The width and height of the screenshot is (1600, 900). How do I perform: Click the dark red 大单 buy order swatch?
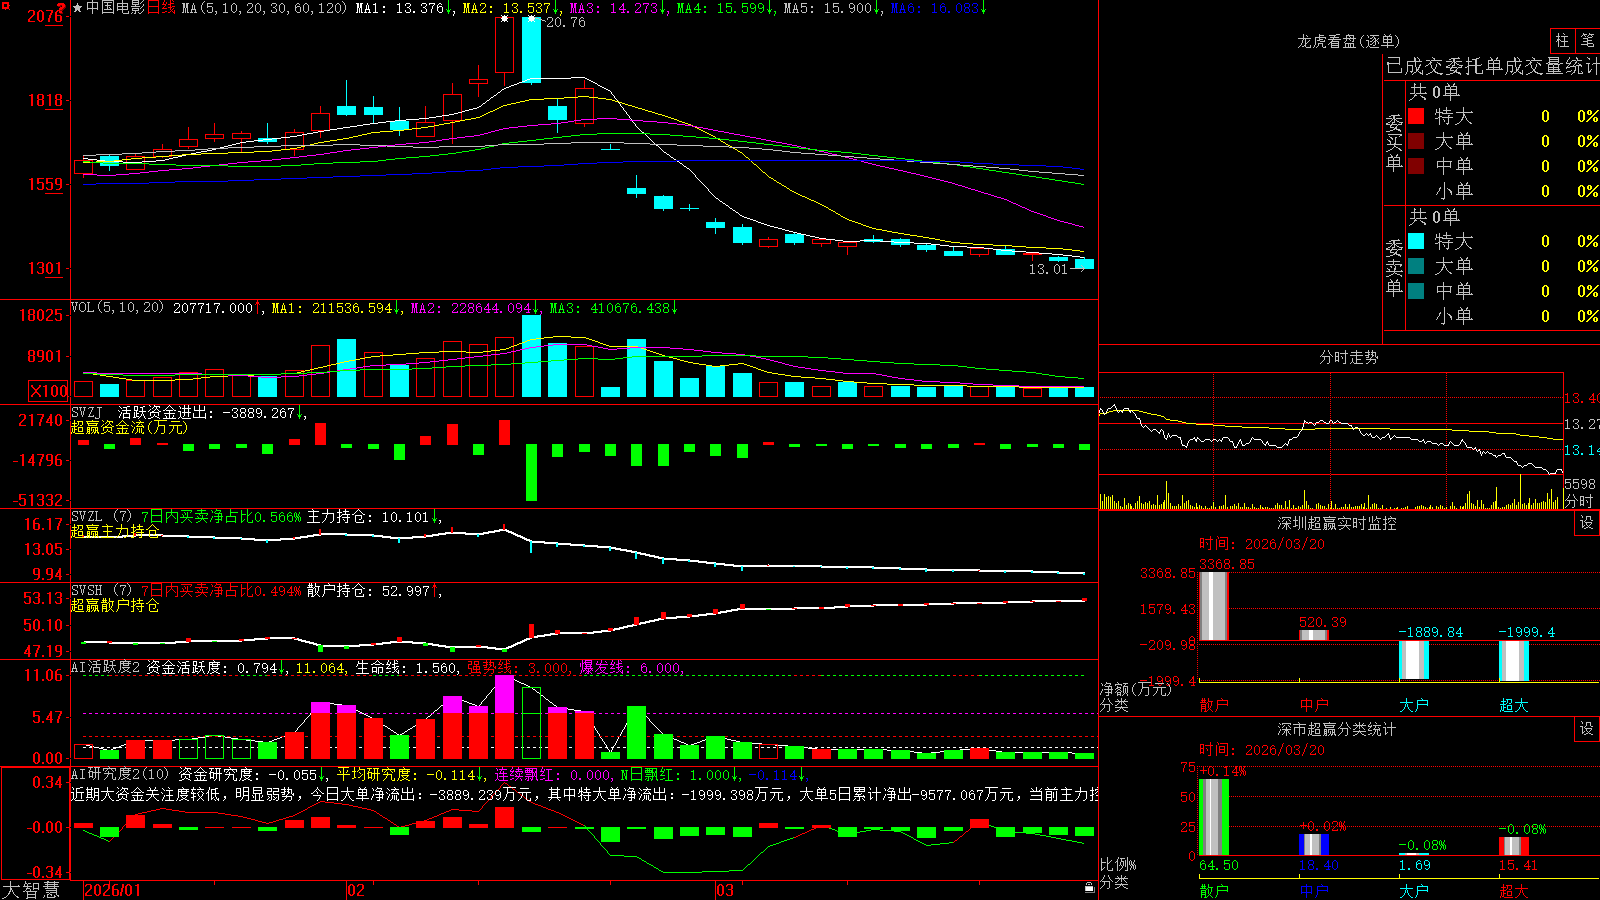pyautogui.click(x=1416, y=141)
